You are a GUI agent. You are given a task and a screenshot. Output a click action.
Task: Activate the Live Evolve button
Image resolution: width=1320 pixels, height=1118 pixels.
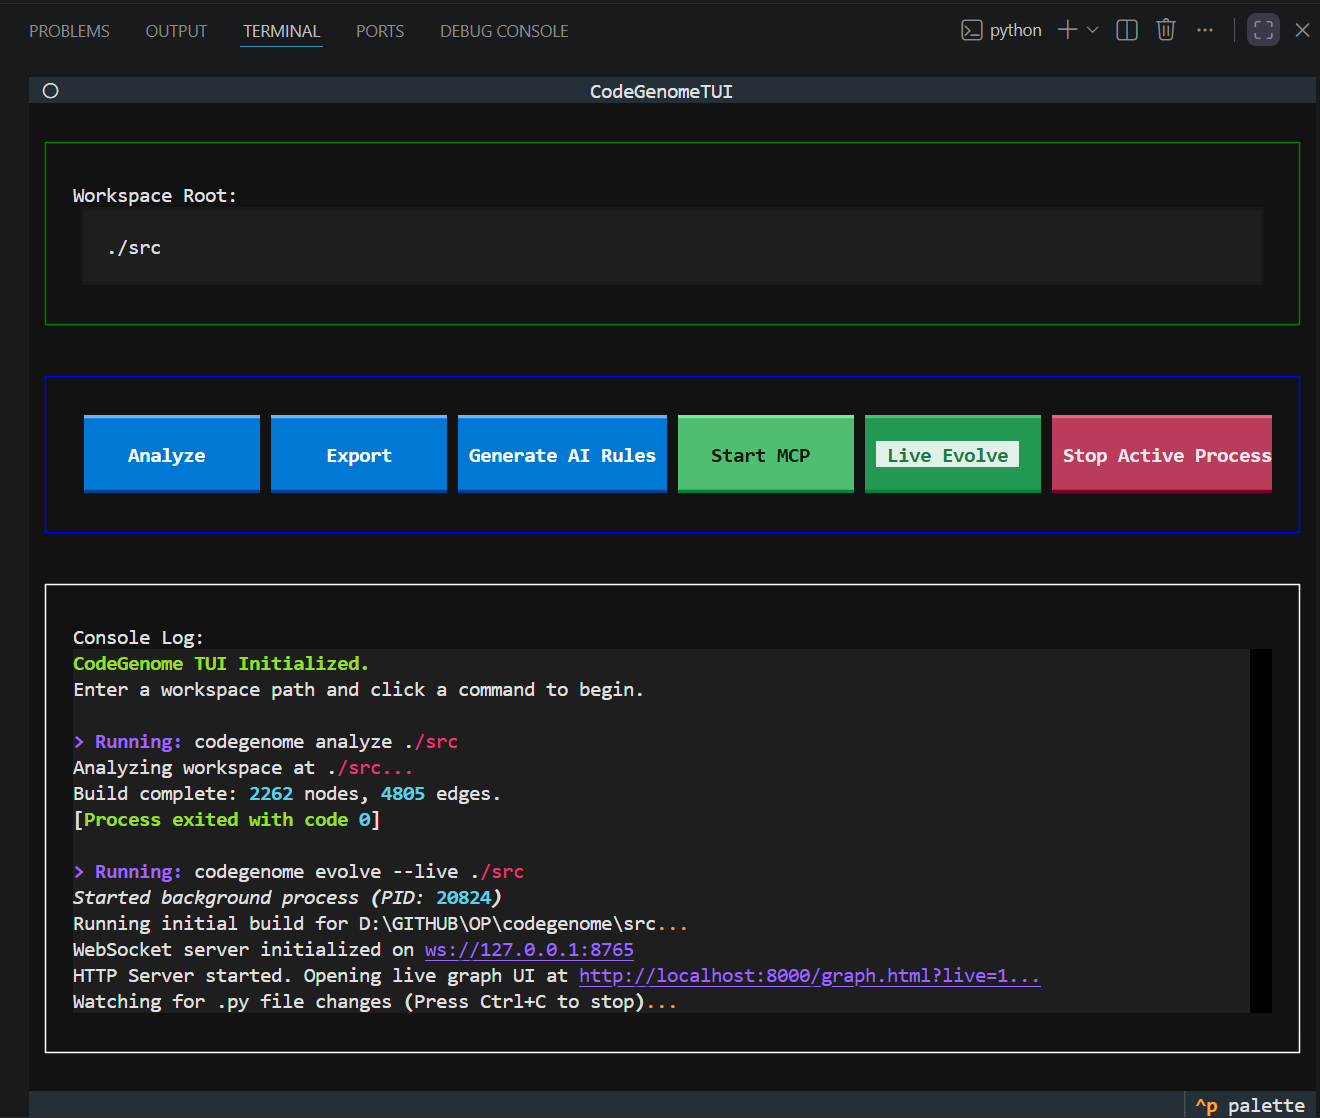[x=953, y=454]
